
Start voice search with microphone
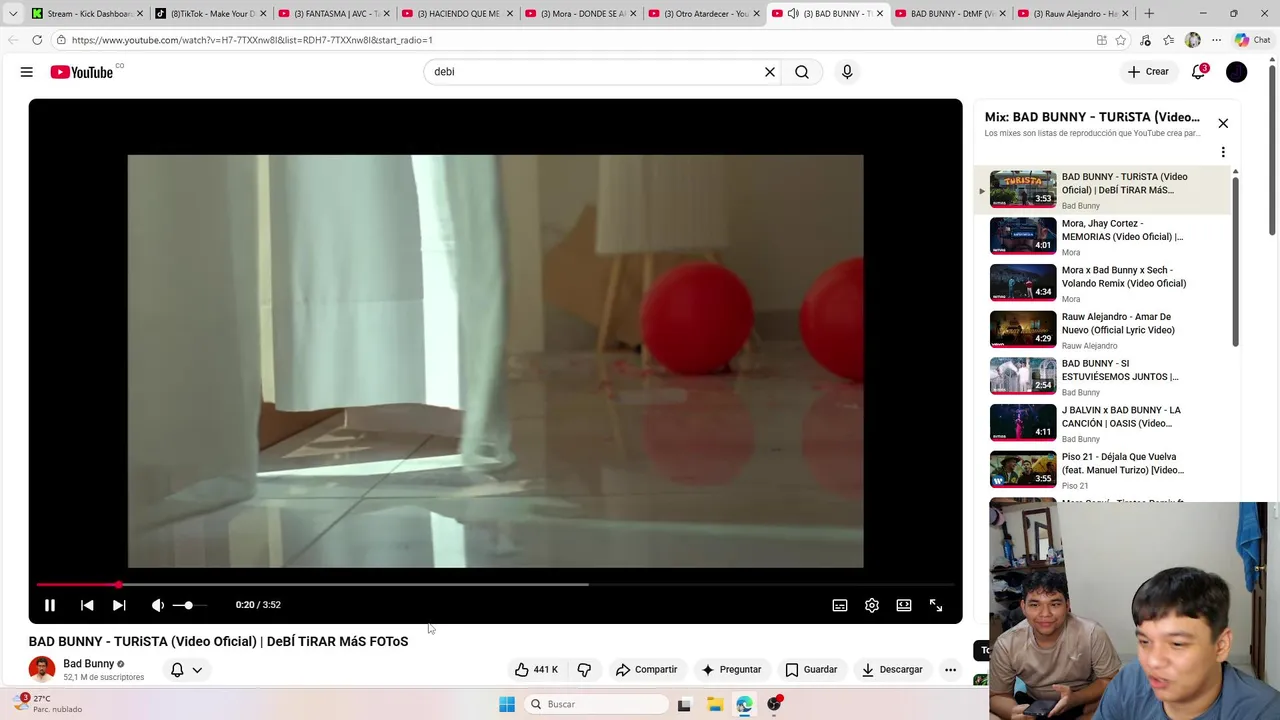pyautogui.click(x=847, y=72)
